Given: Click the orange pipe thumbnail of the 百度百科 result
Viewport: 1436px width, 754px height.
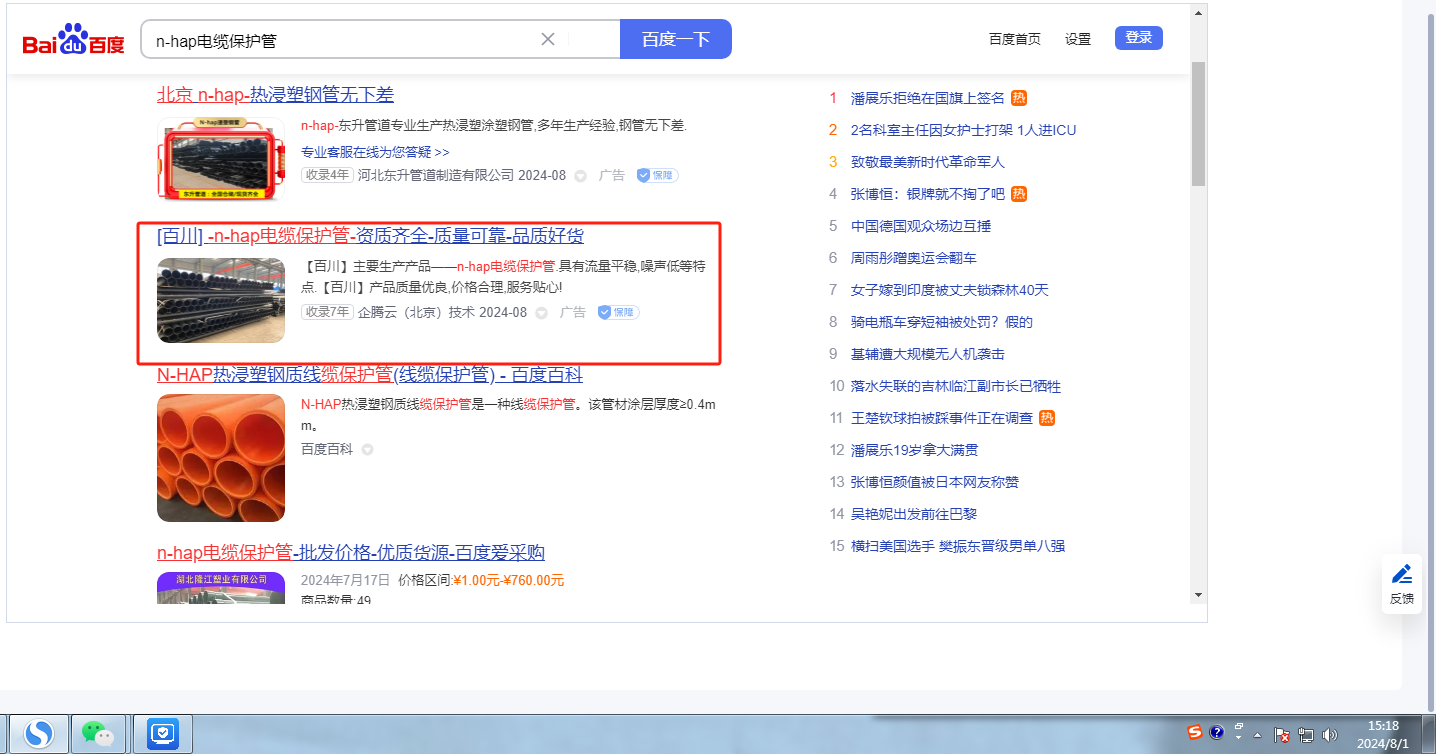Looking at the screenshot, I should point(221,458).
